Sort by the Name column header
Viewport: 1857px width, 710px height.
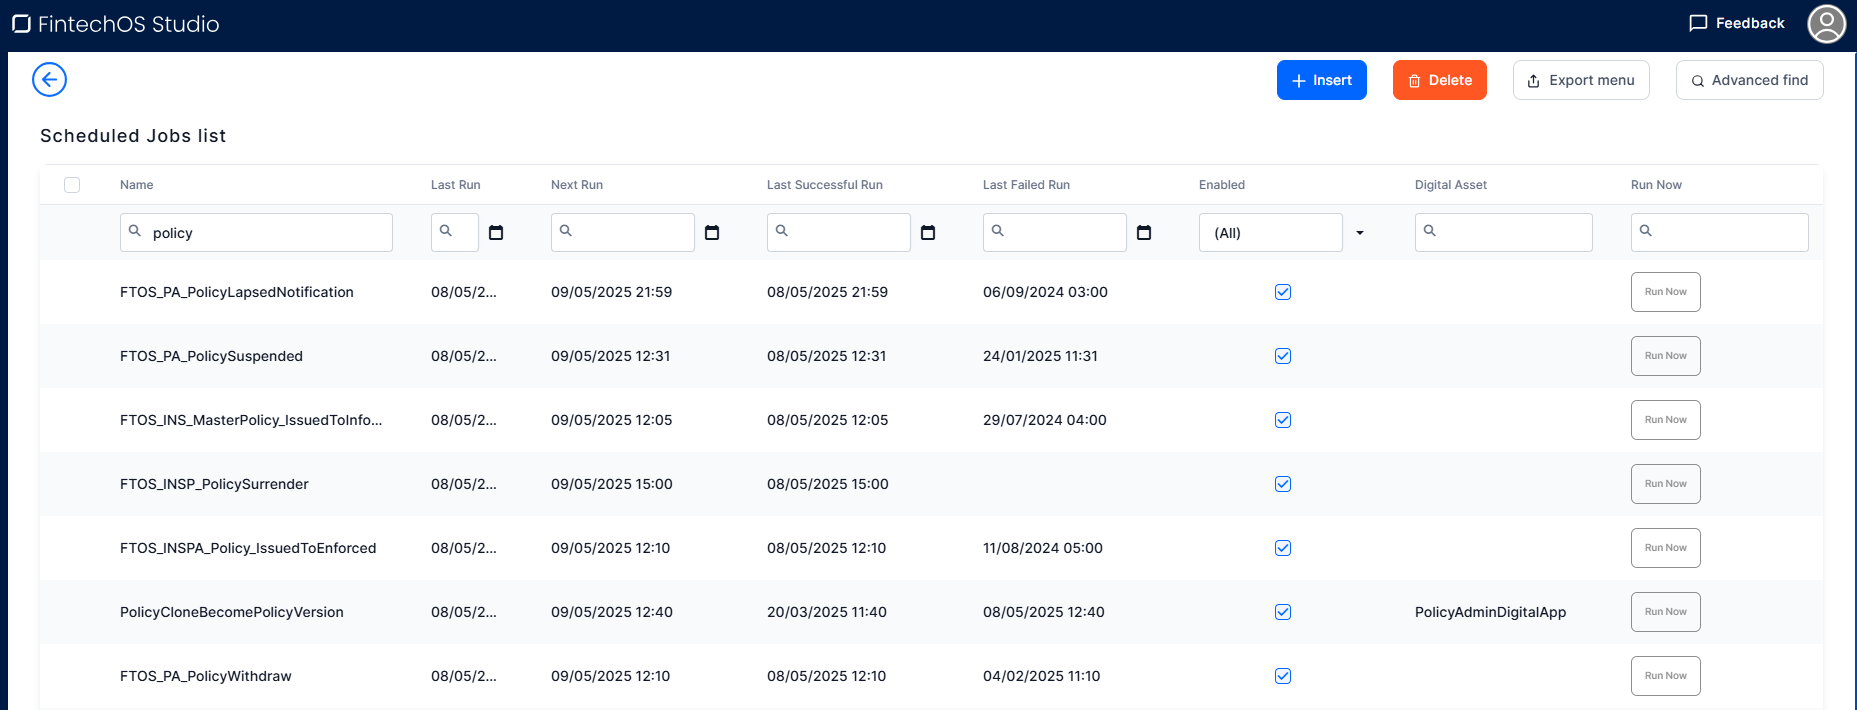(x=137, y=185)
